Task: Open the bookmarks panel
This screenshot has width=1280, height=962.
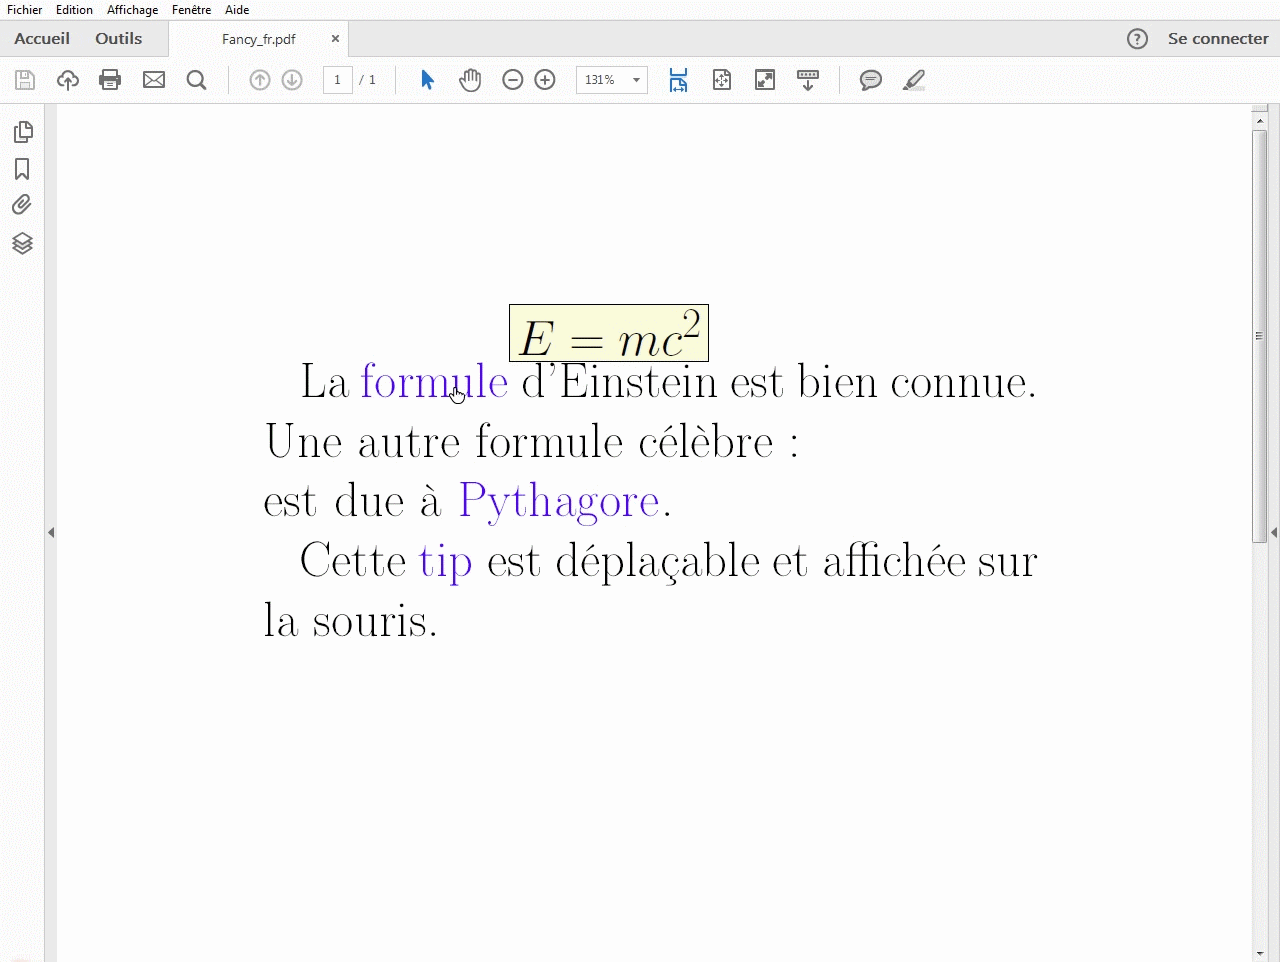Action: (22, 169)
